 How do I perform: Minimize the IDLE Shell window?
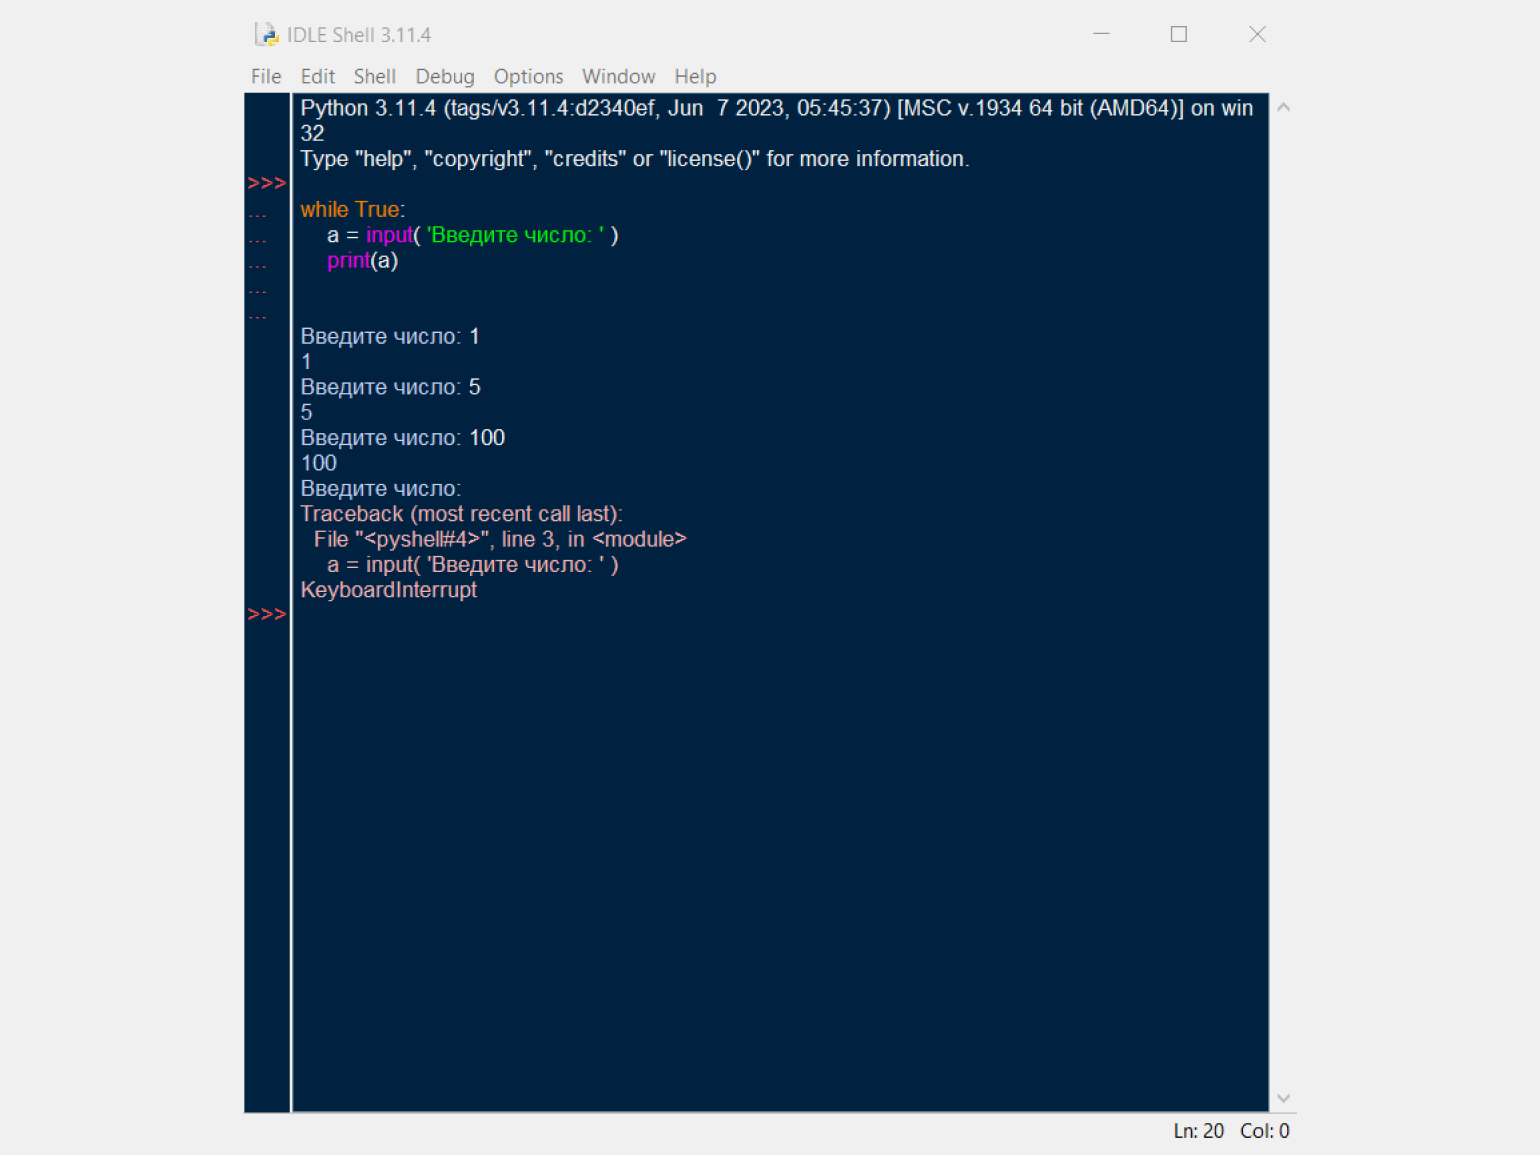(1101, 34)
